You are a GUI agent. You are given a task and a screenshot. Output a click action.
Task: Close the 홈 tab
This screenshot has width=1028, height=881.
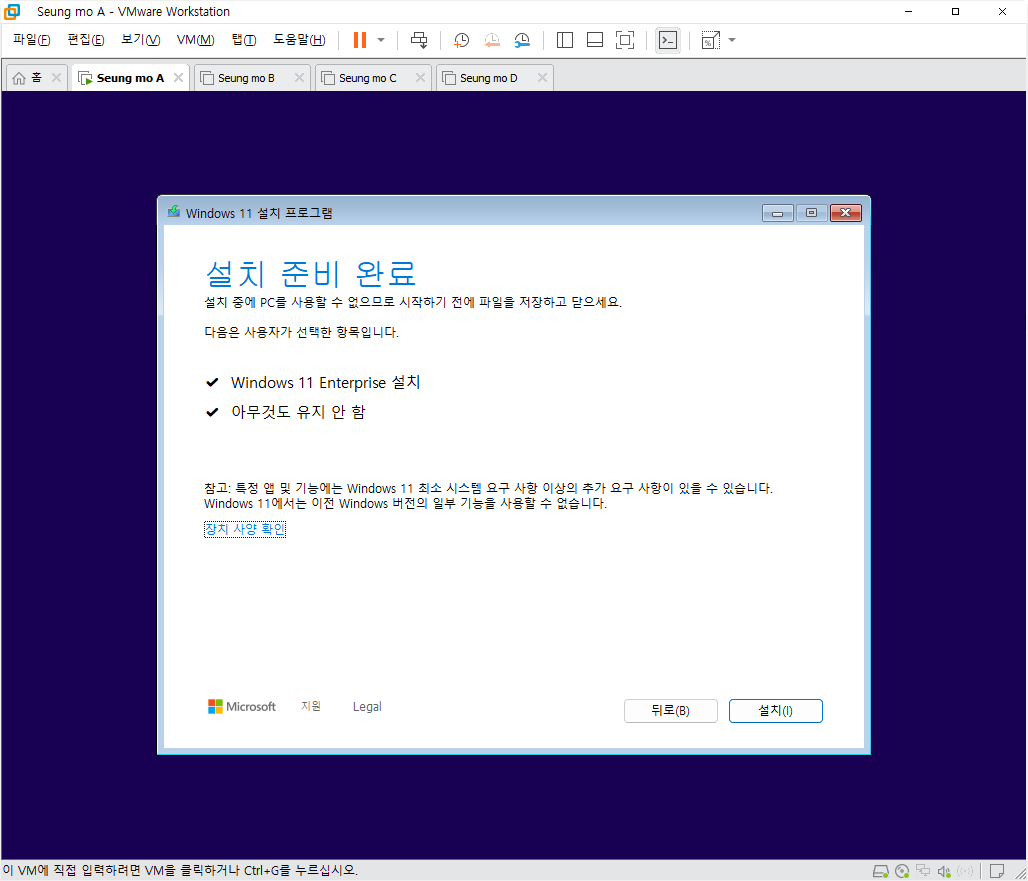click(x=56, y=77)
